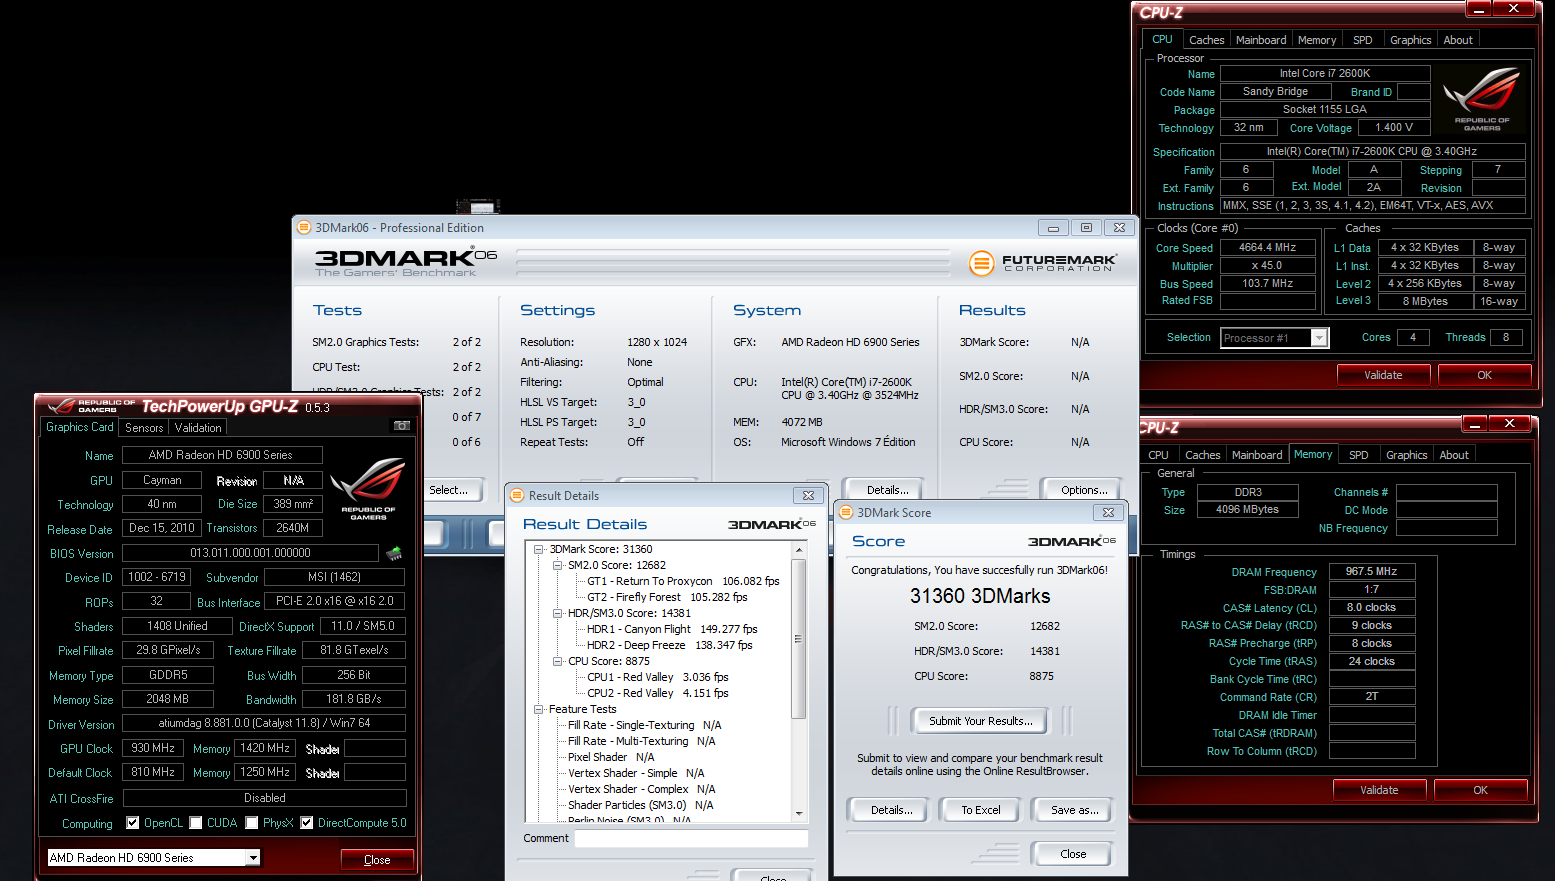Maximize the 3DMark06 main window

tap(1086, 228)
